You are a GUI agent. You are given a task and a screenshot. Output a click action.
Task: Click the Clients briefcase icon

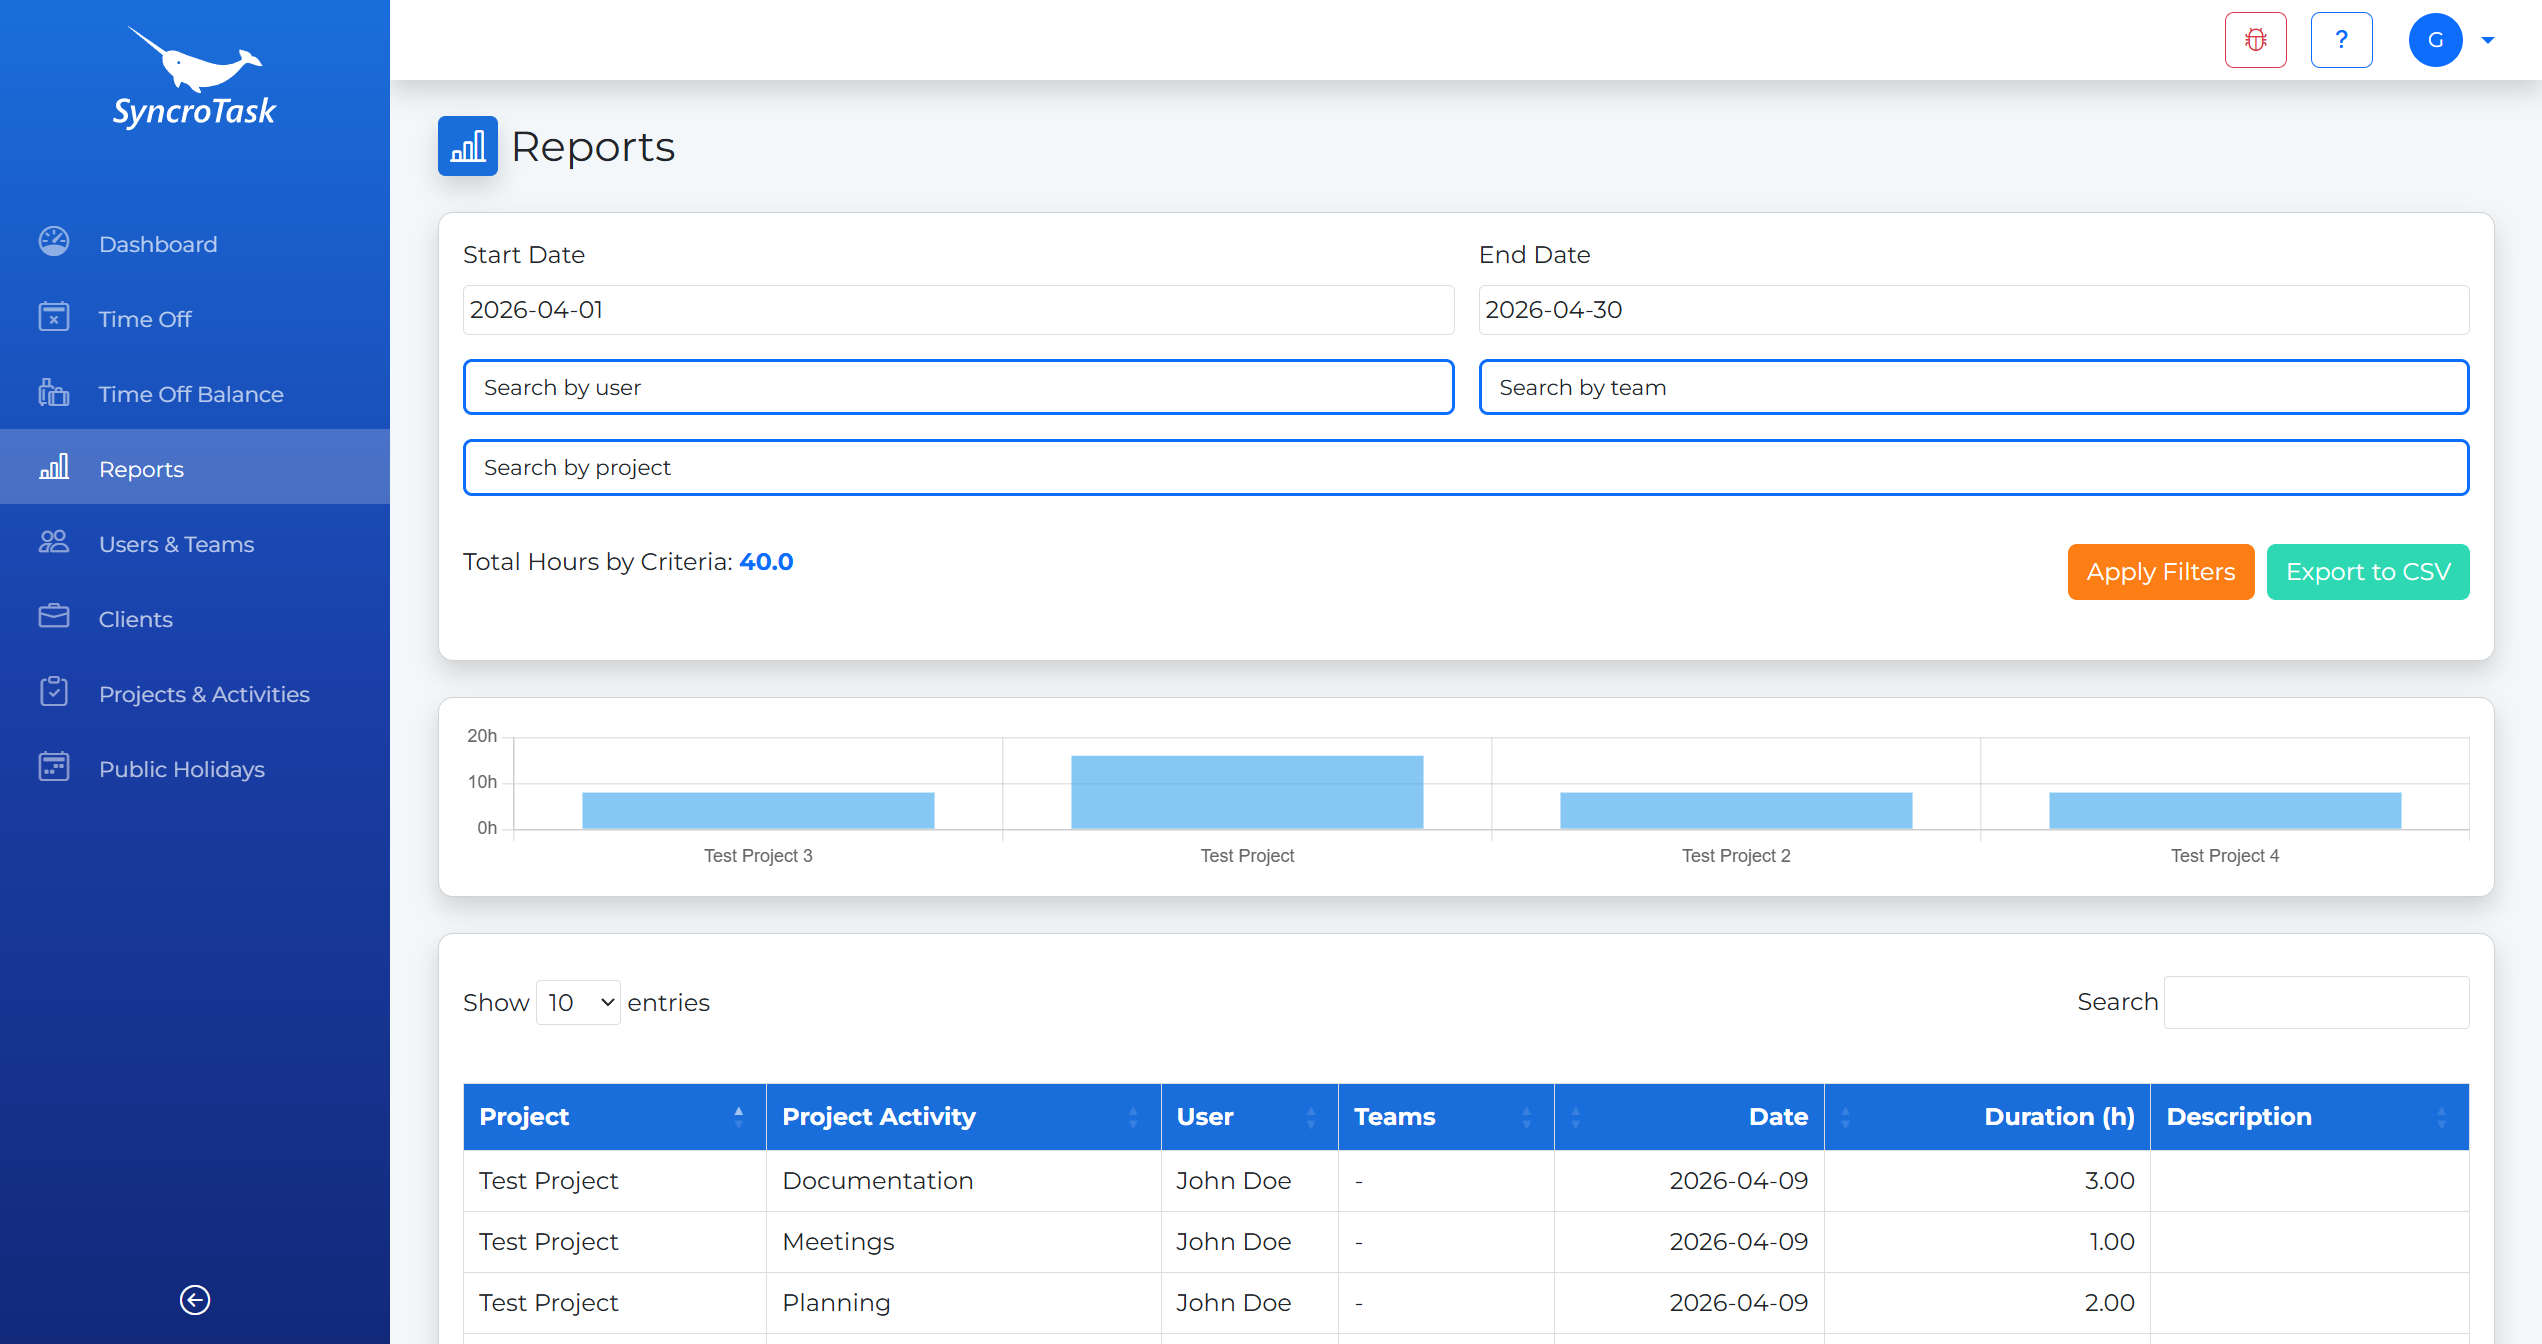54,617
